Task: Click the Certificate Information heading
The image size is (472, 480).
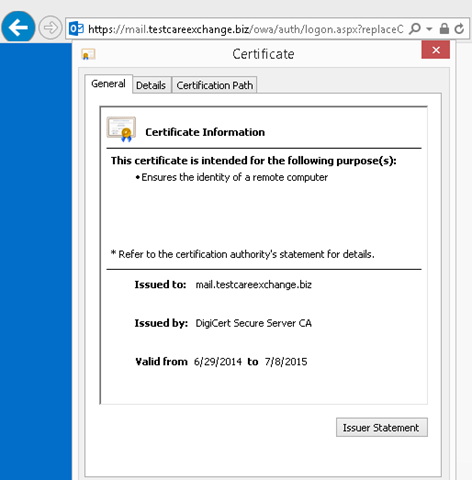Action: click(205, 132)
